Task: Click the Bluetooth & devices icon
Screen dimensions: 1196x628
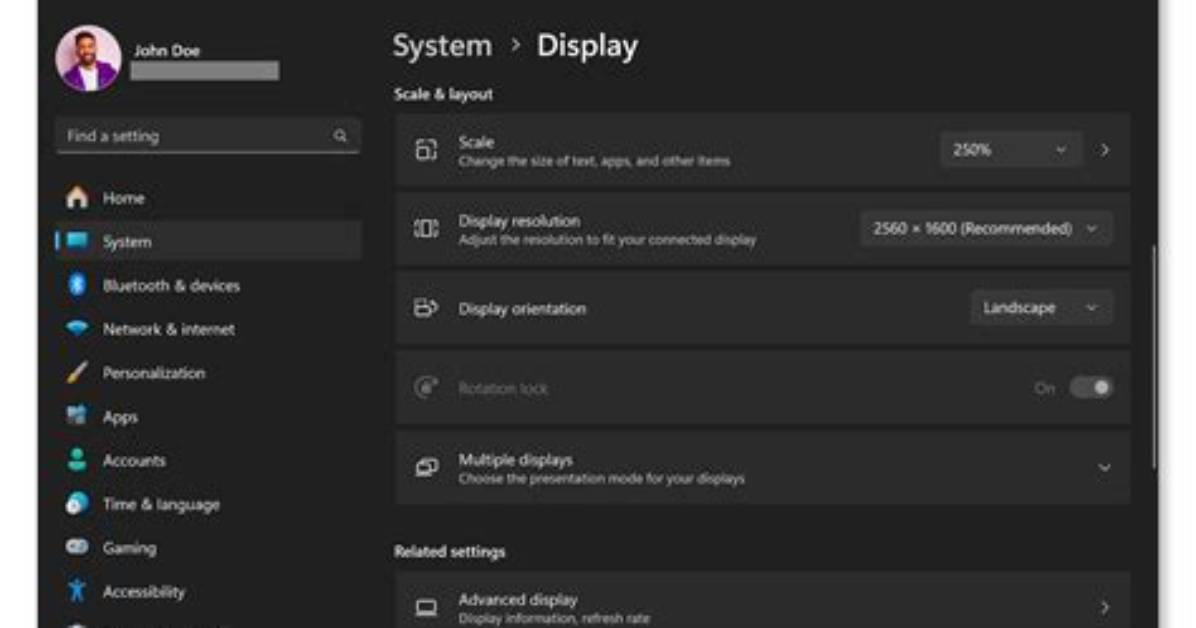Action: (77, 285)
